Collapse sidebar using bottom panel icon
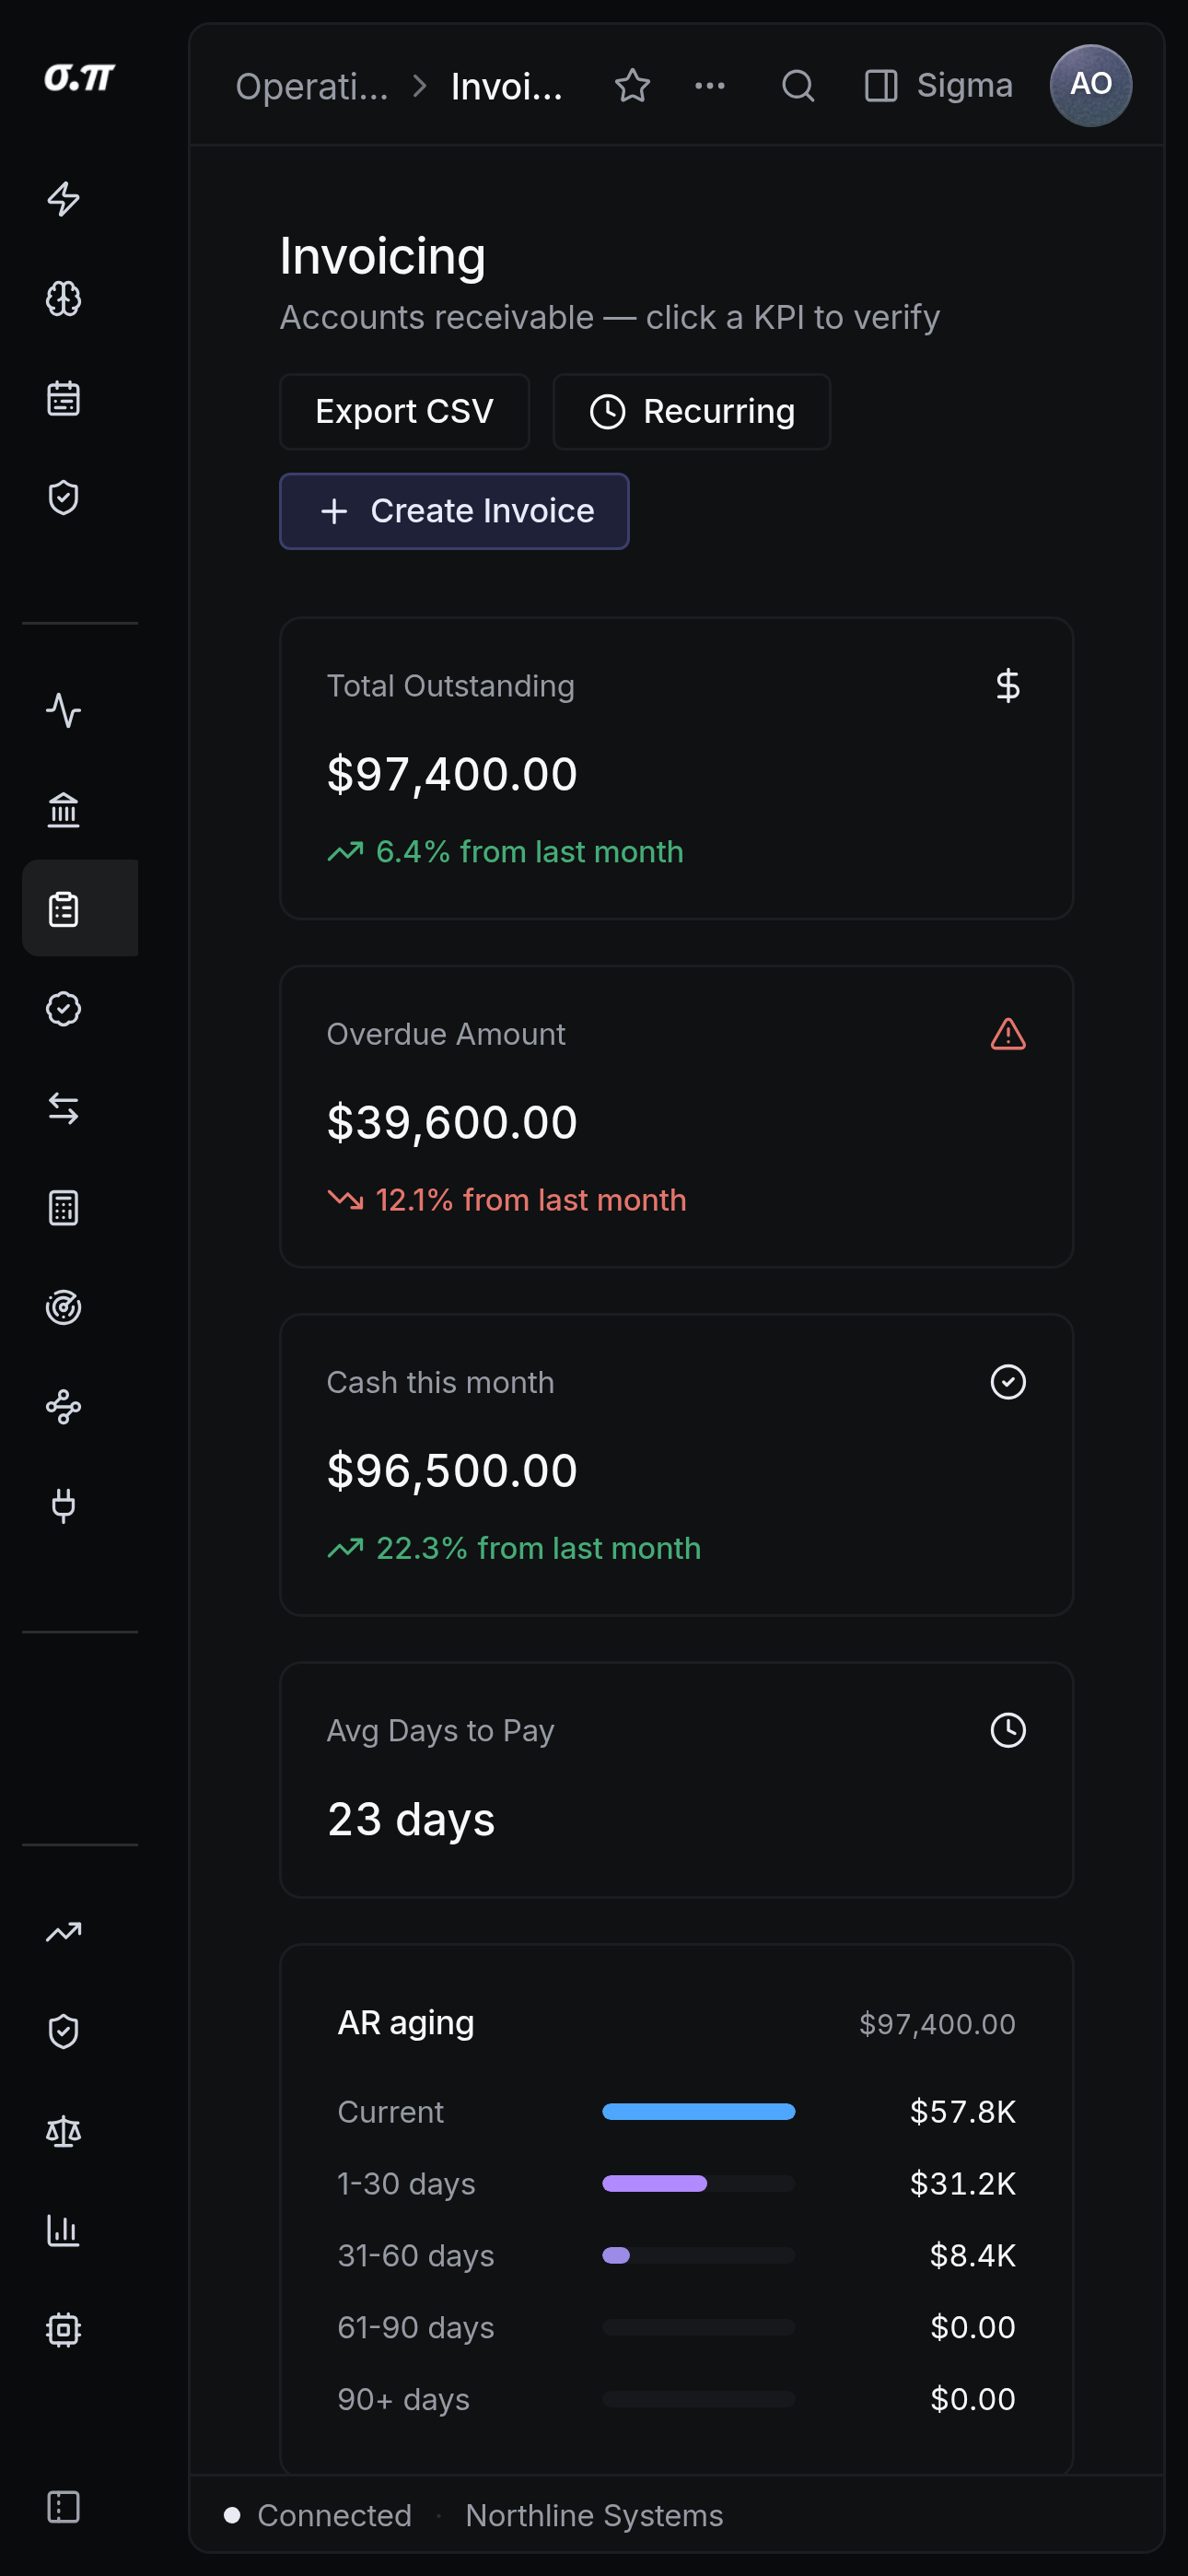 (x=64, y=2506)
